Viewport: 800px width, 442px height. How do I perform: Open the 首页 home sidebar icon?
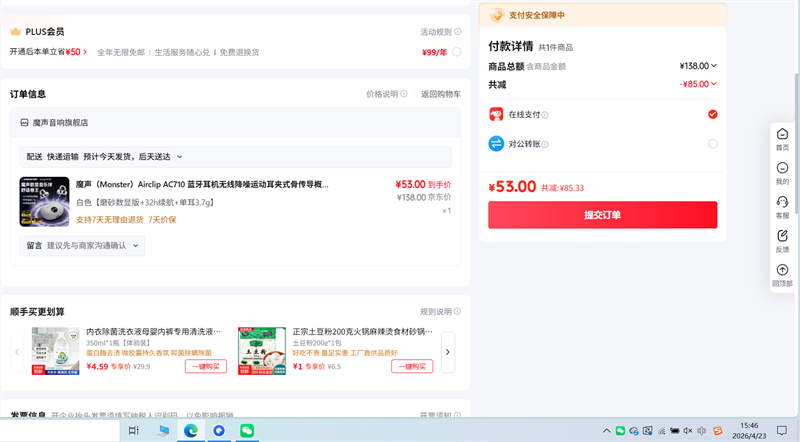(782, 134)
